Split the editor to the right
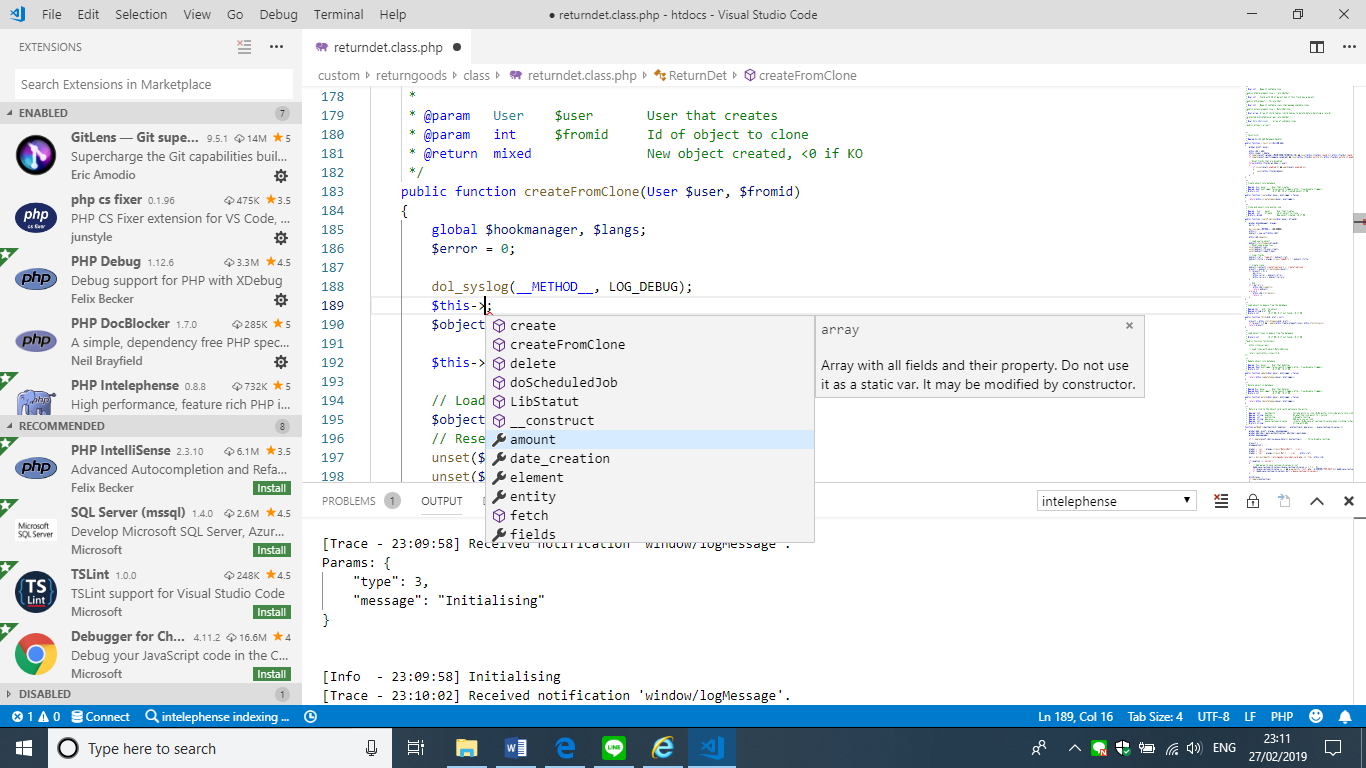The height and width of the screenshot is (768, 1366). point(1317,47)
